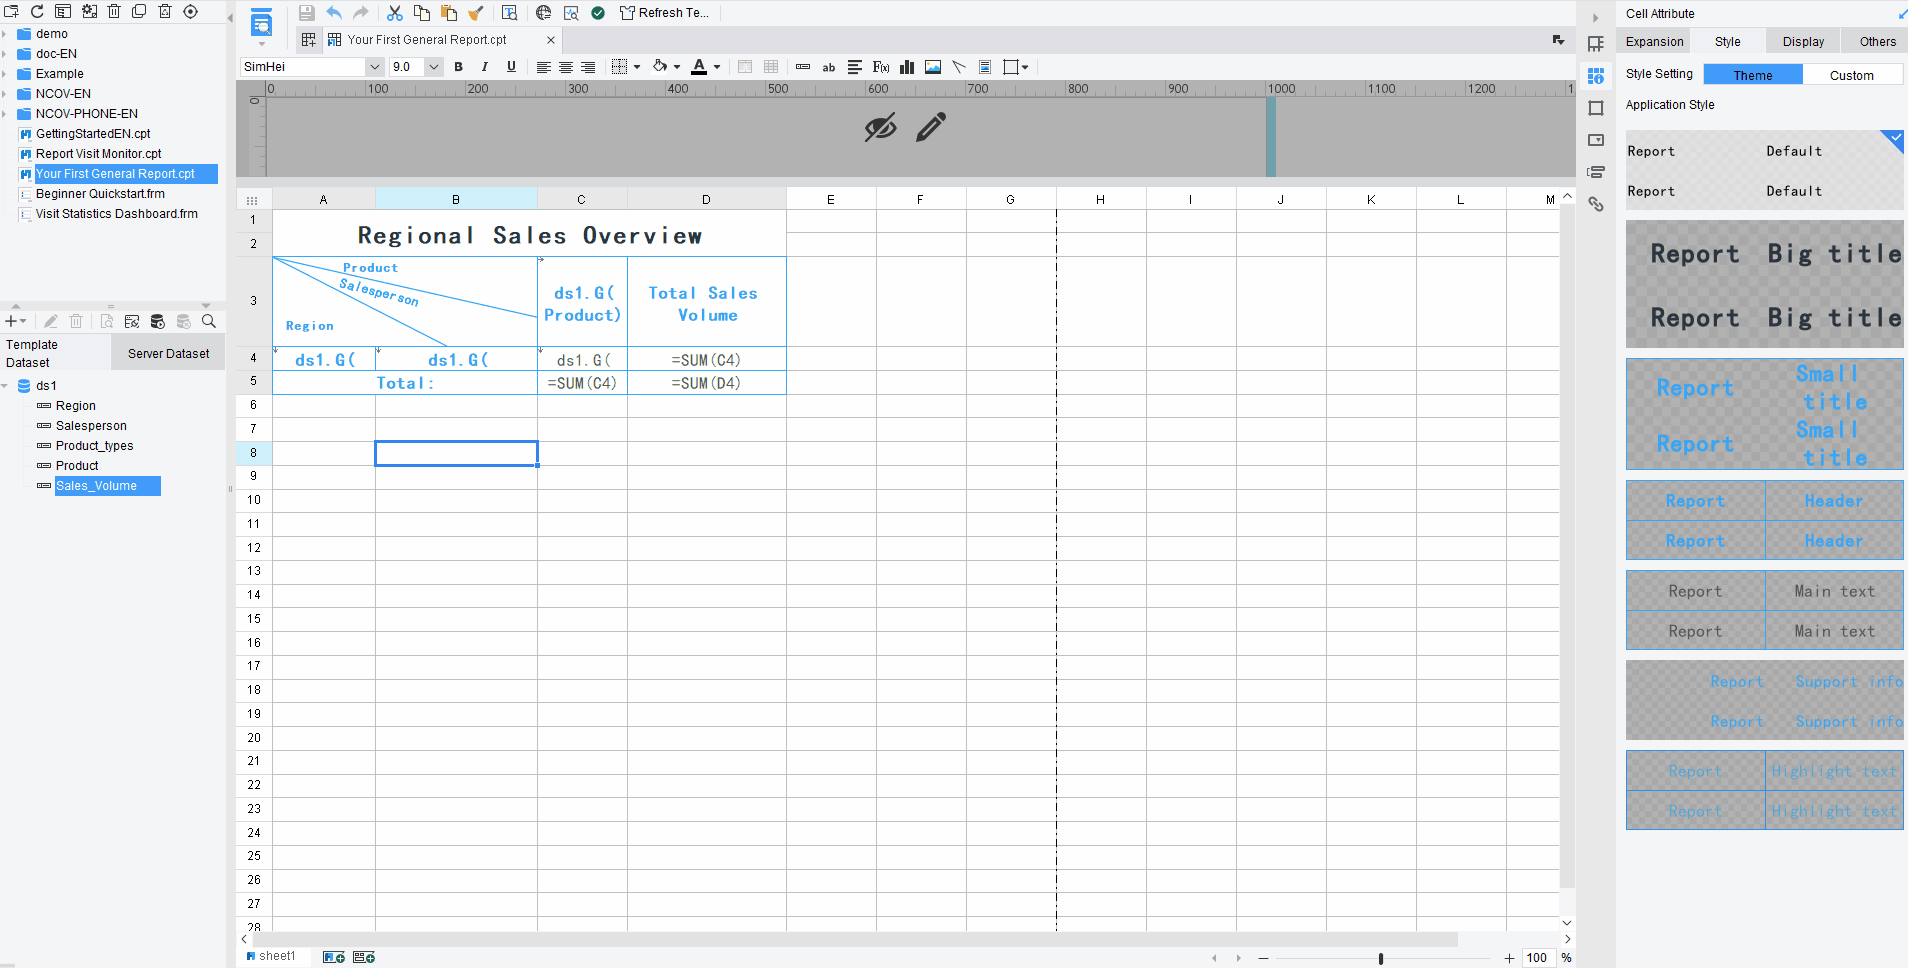Switch to the Expansion tab
This screenshot has width=1908, height=968.
click(1654, 41)
